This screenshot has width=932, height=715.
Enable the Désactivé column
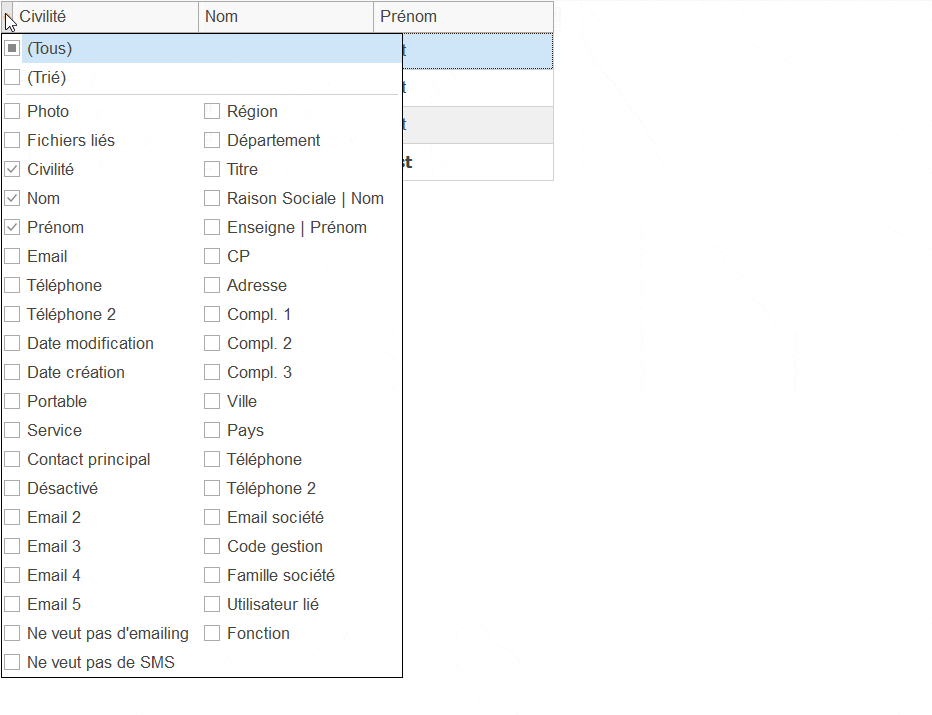[12, 488]
